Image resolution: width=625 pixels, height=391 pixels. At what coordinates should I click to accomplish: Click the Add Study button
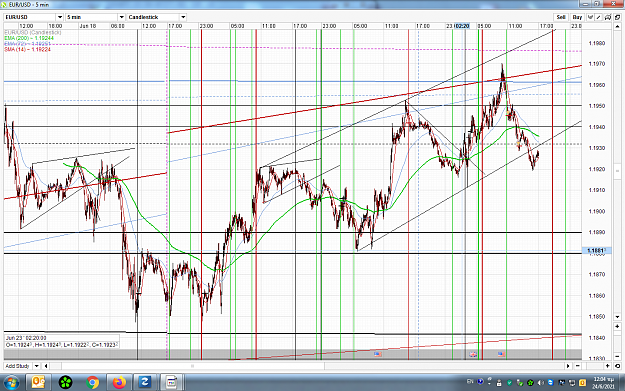pyautogui.click(x=18, y=366)
